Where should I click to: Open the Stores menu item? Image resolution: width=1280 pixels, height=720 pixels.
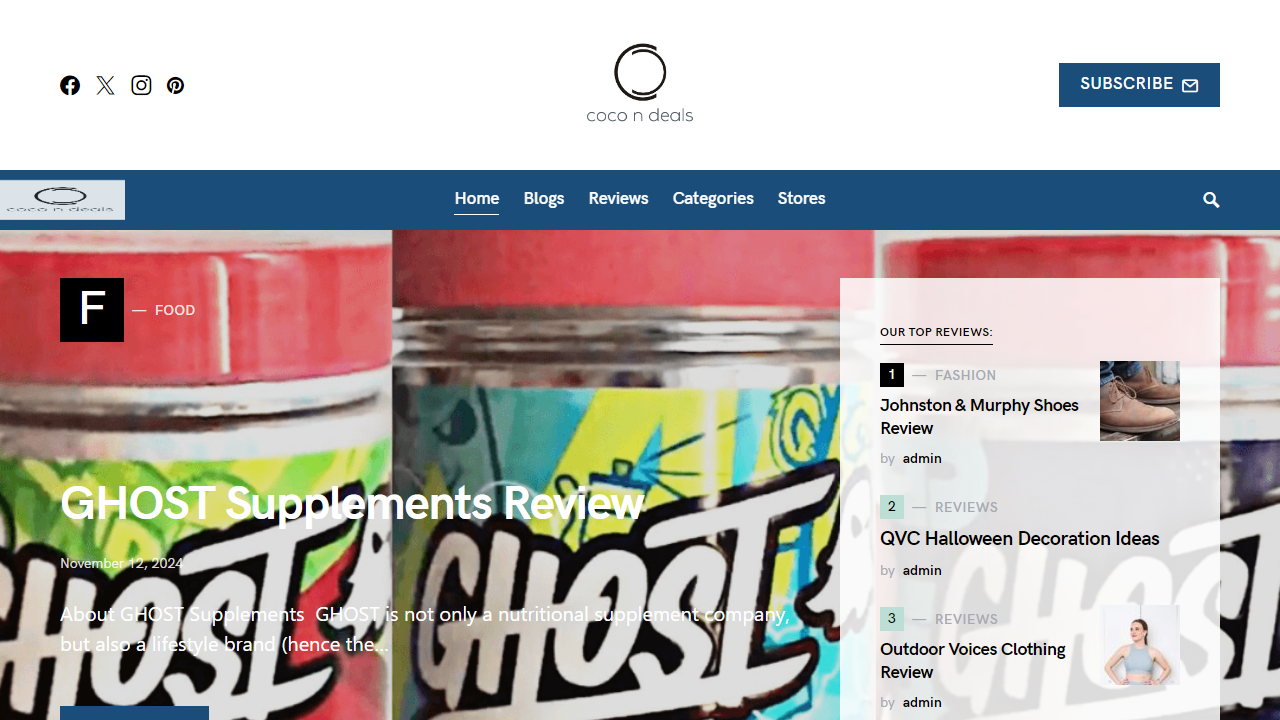click(x=802, y=198)
